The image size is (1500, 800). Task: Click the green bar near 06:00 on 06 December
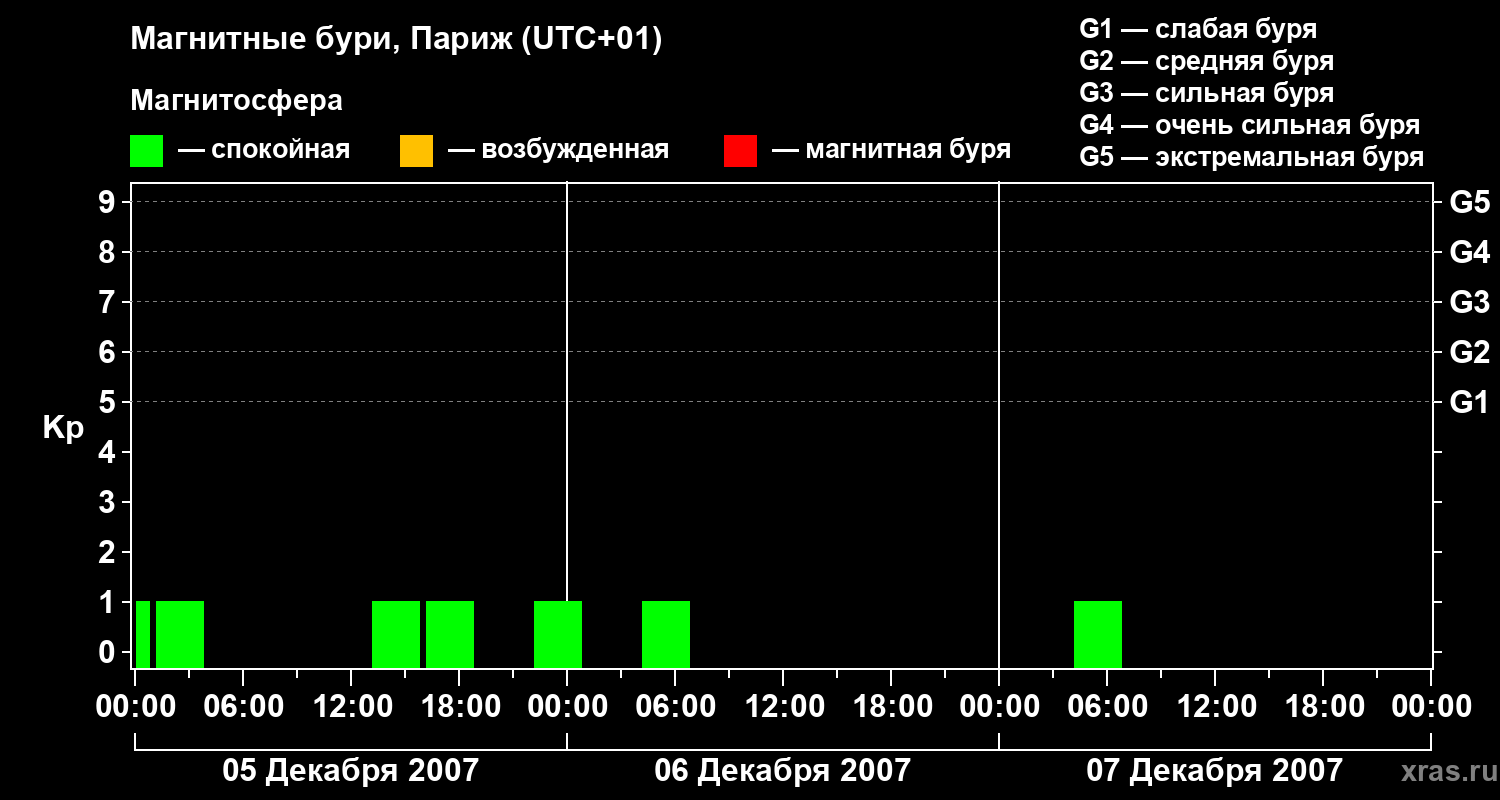tap(666, 634)
